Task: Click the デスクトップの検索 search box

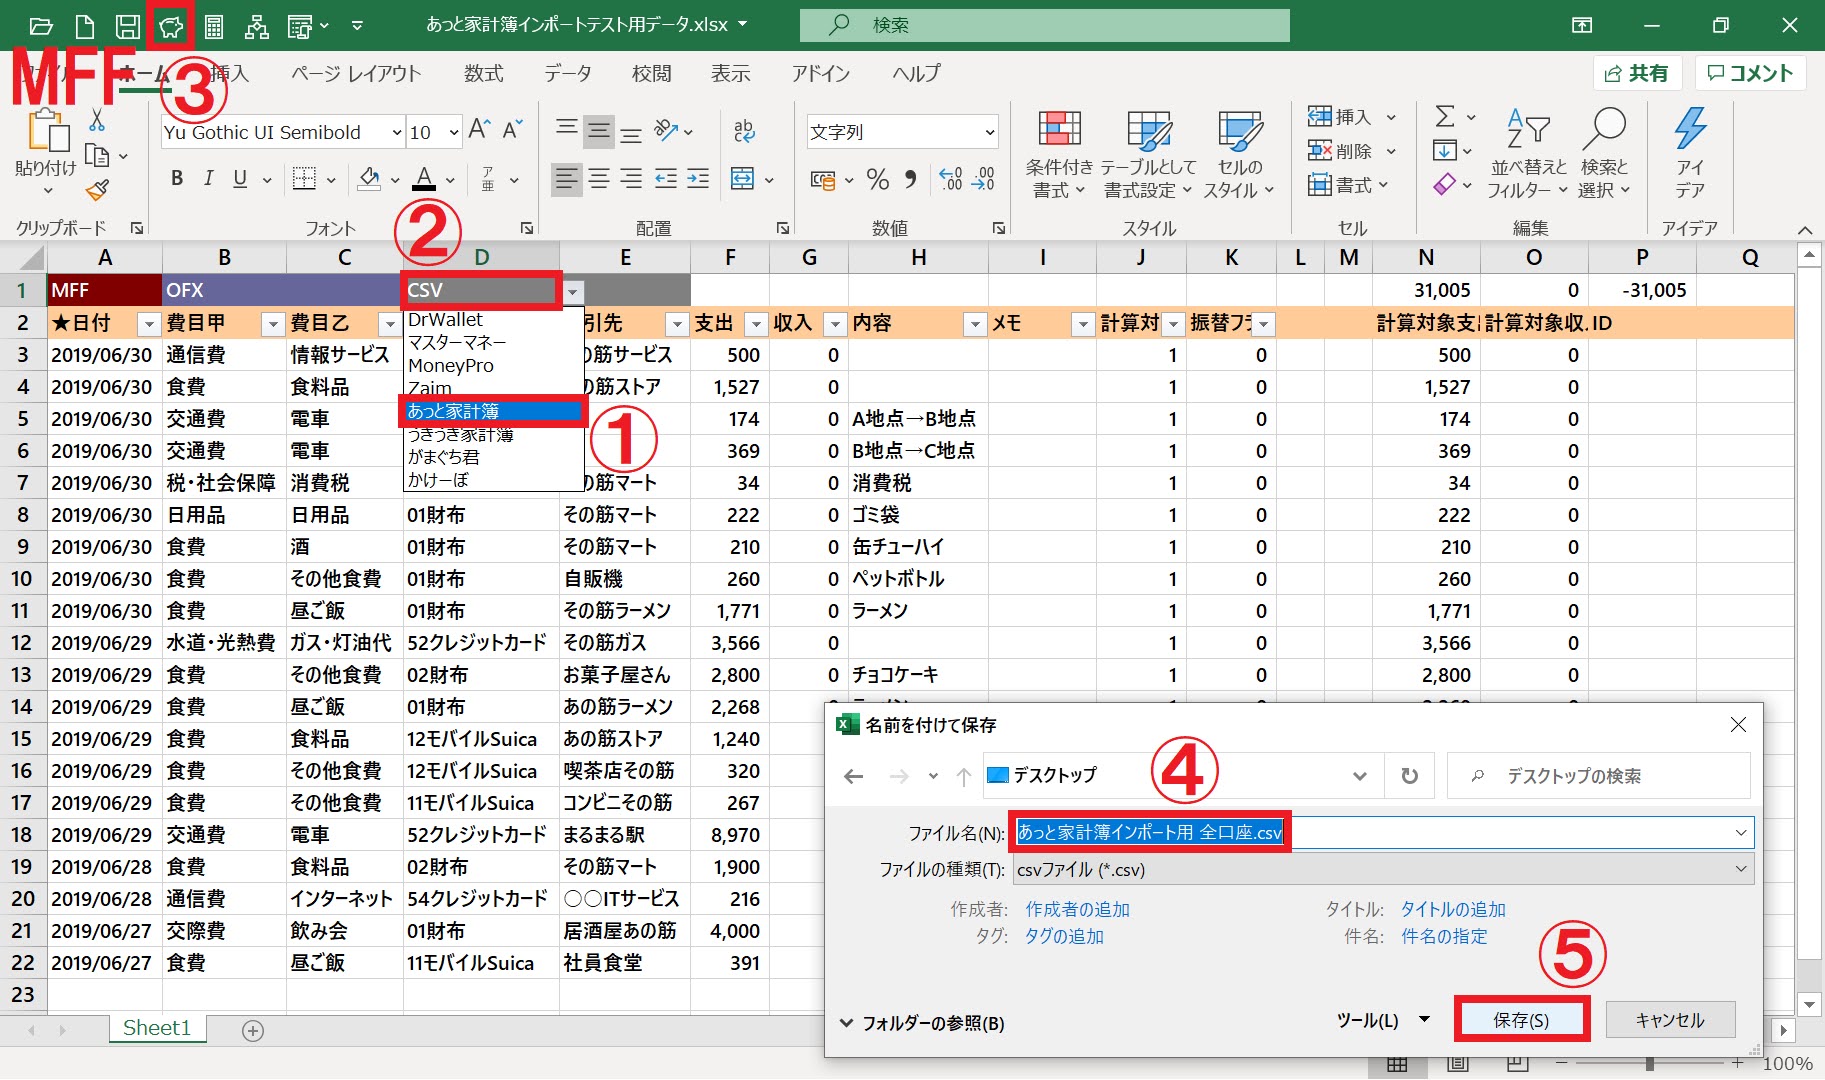Action: (1598, 776)
